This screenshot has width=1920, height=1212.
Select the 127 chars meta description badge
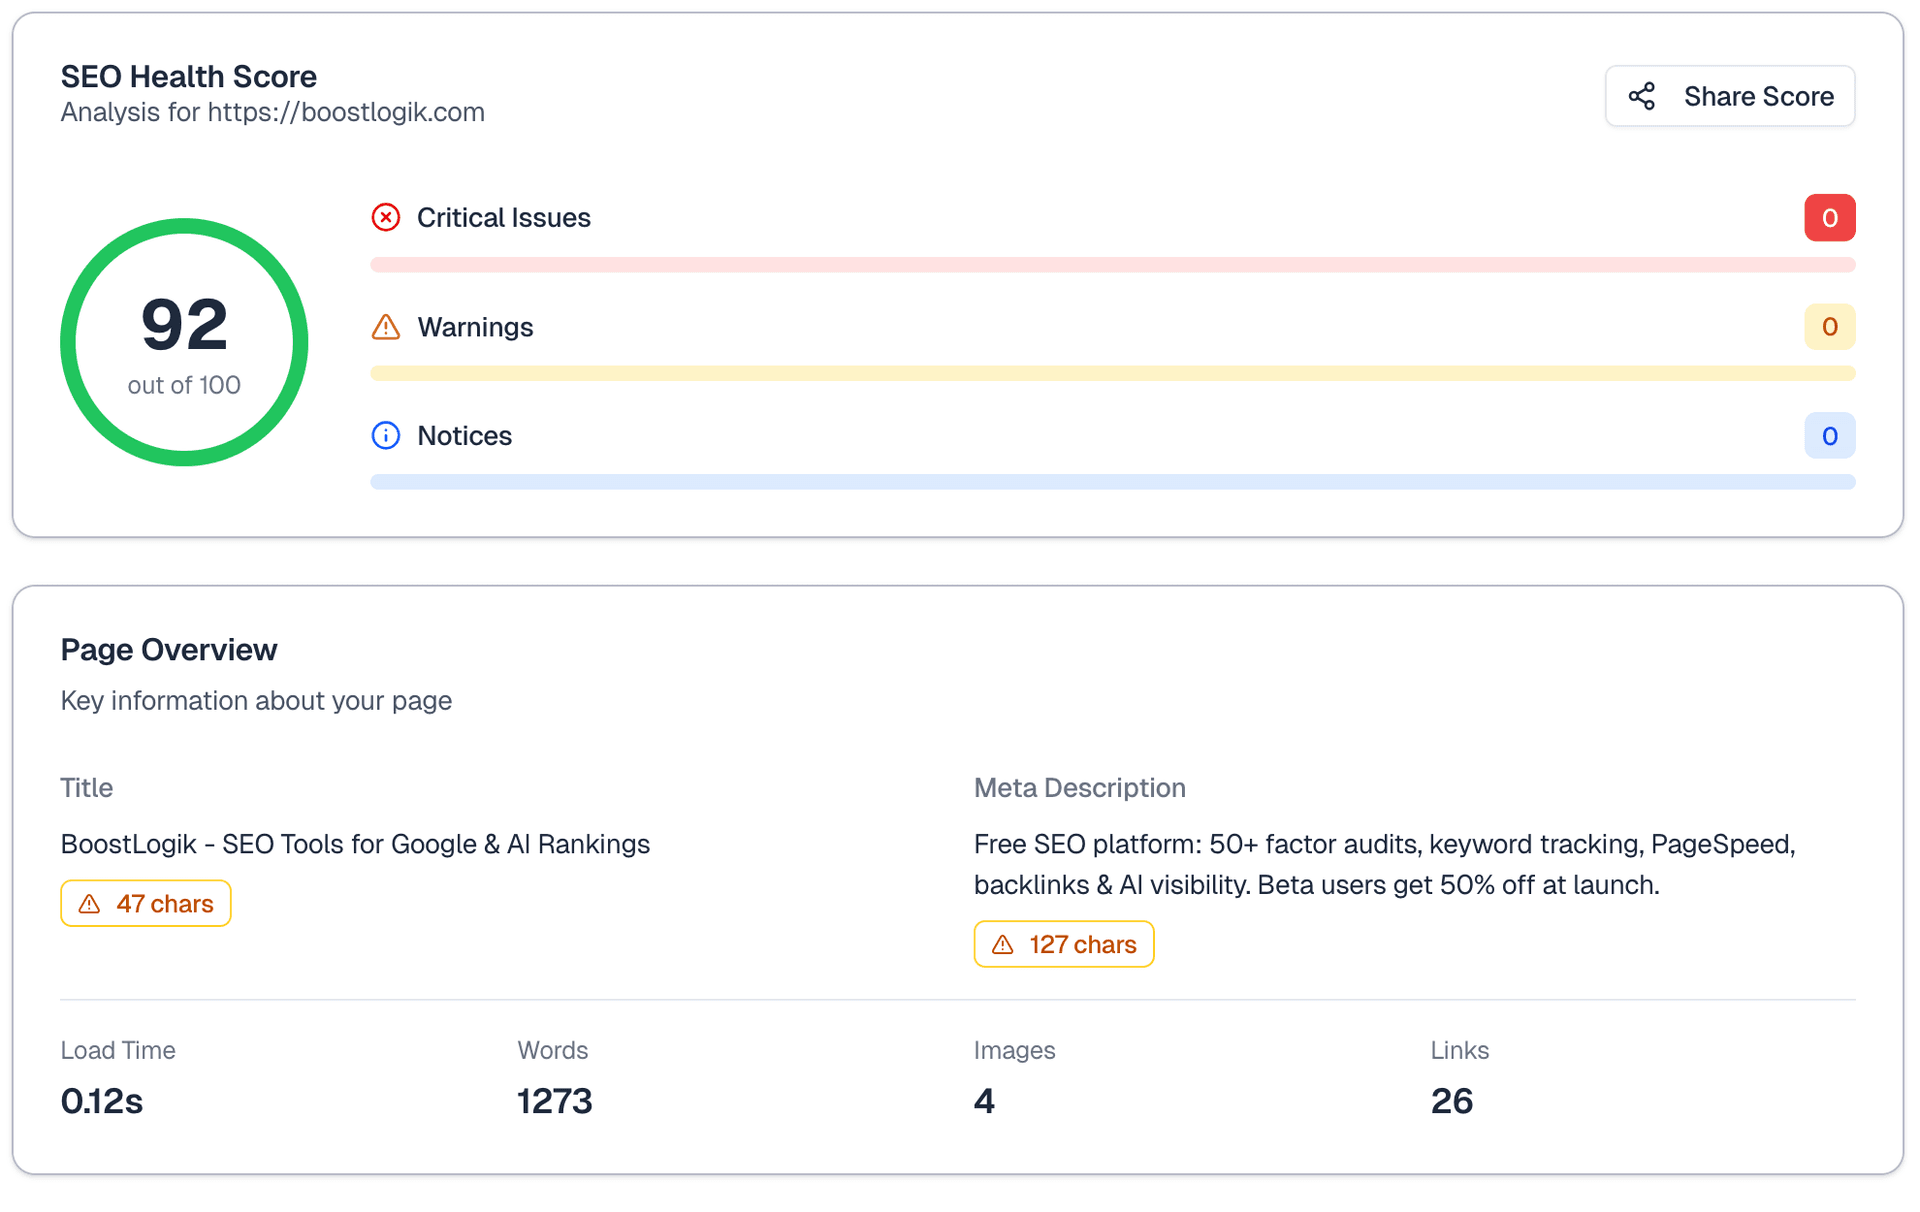click(1063, 943)
